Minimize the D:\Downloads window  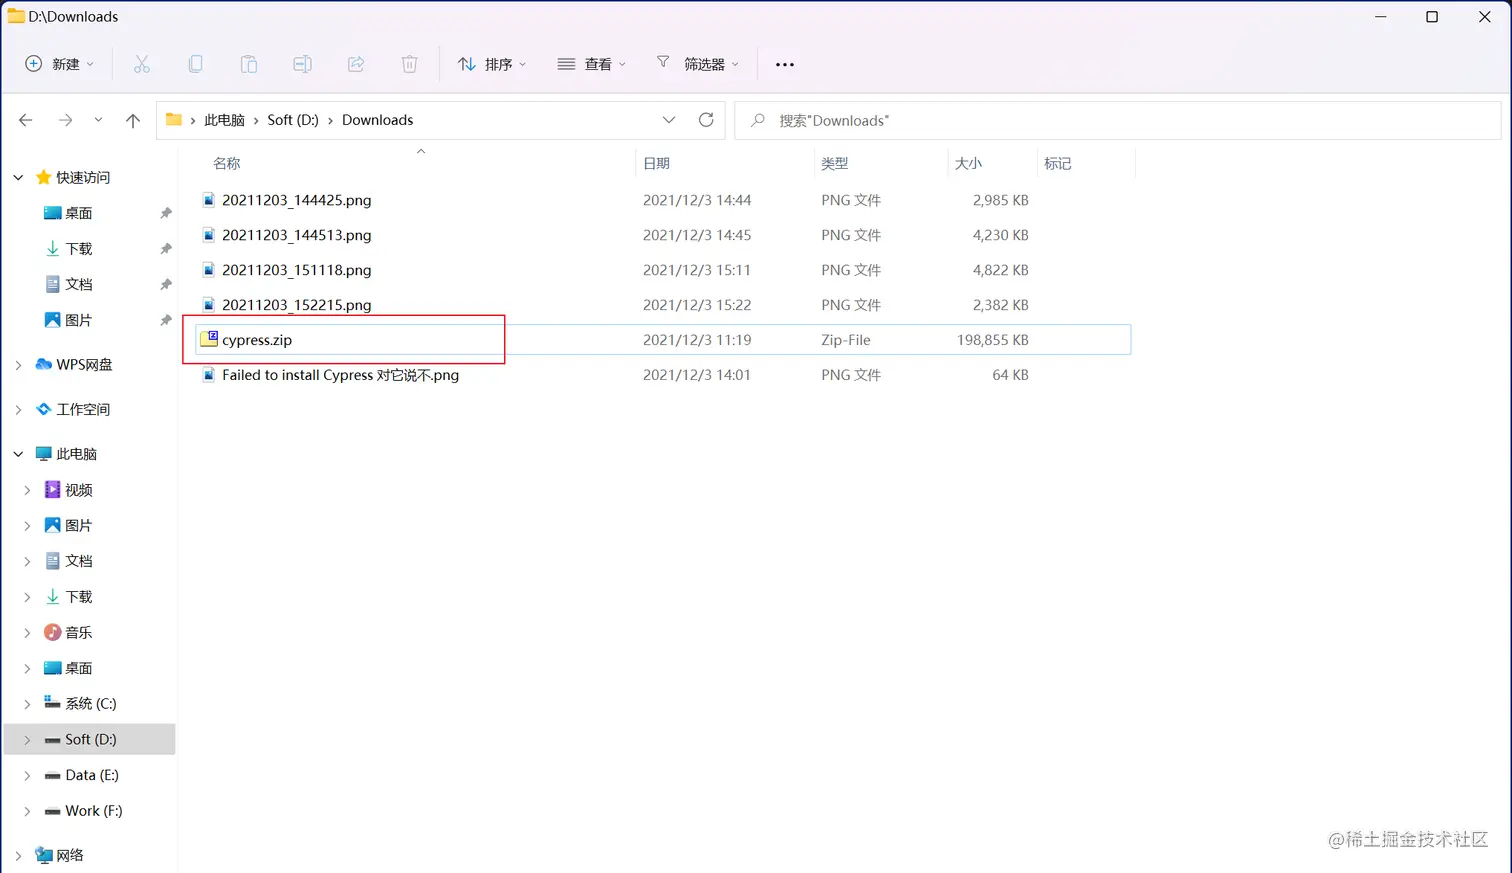point(1381,17)
